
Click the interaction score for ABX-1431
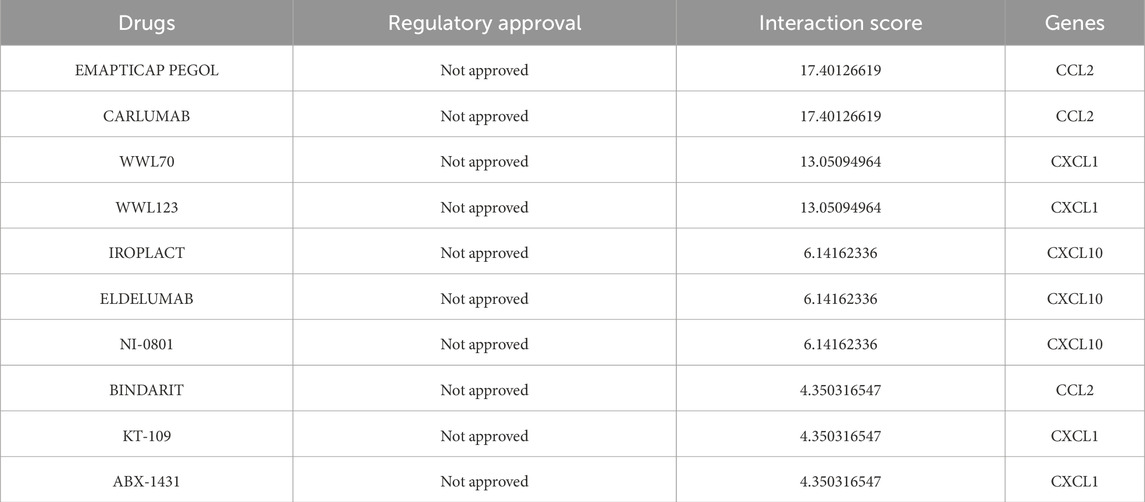(x=840, y=482)
